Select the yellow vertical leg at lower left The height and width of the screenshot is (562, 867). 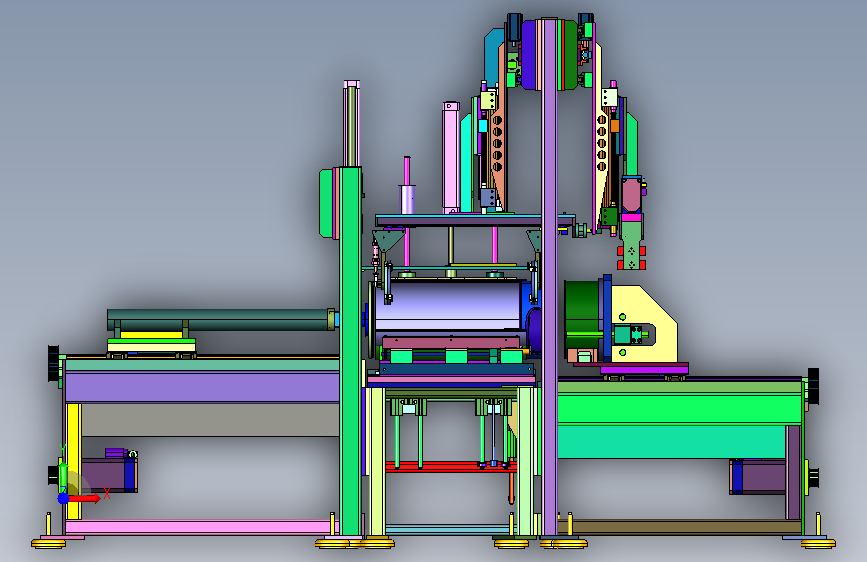pos(74,461)
